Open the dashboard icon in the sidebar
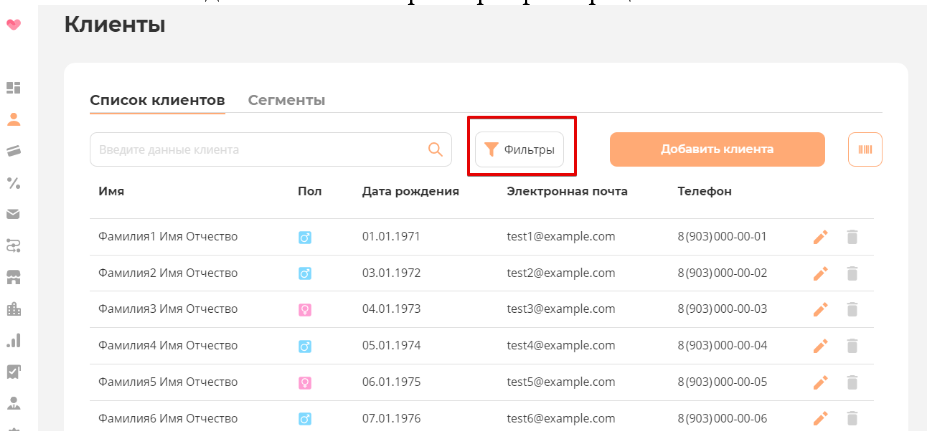The height and width of the screenshot is (431, 935). coord(14,88)
